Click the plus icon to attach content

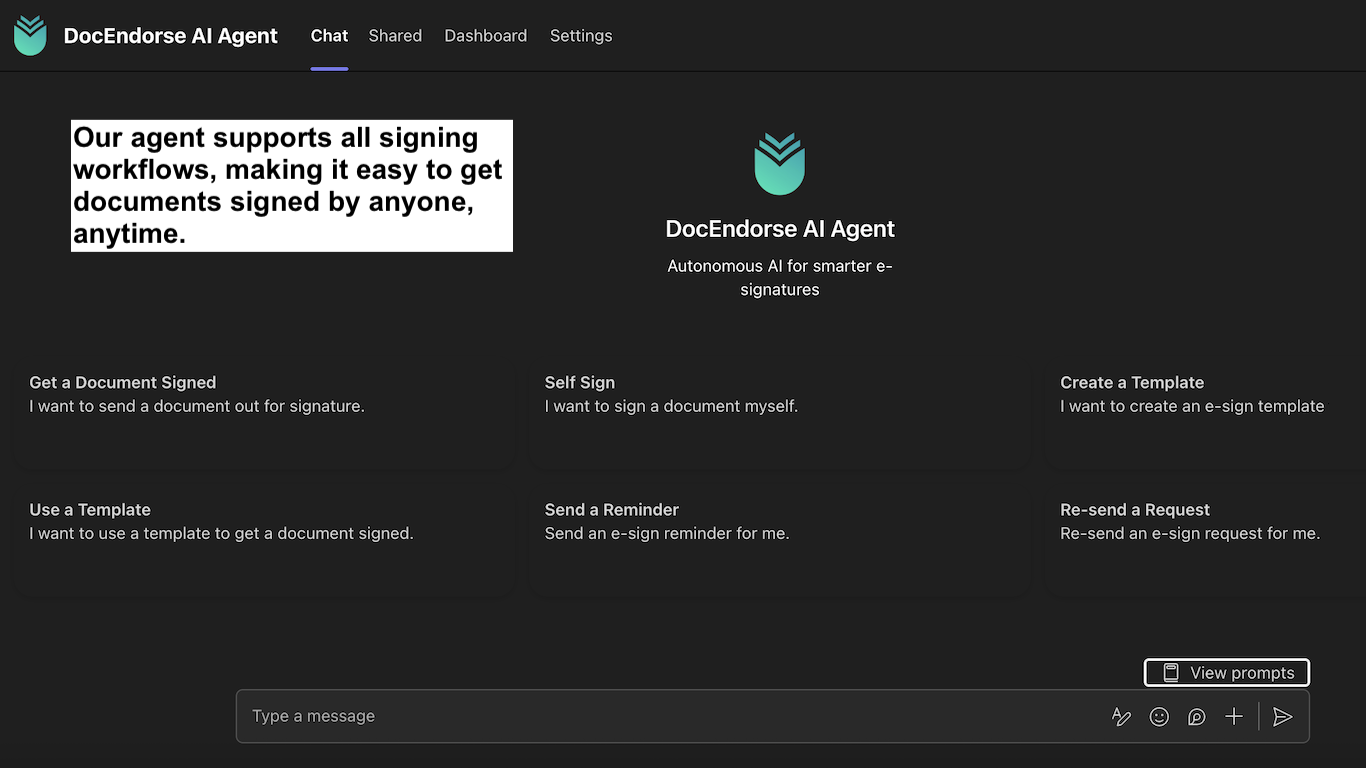pos(1234,716)
